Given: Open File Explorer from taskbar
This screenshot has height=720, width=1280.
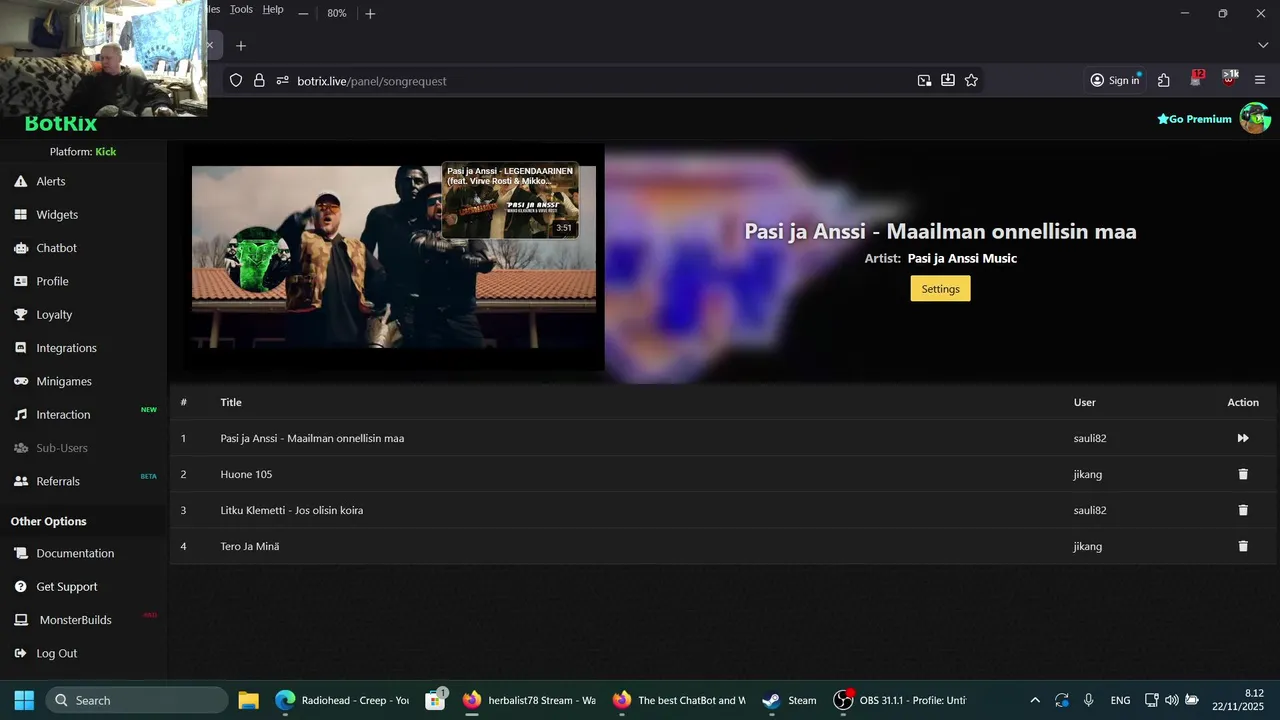Looking at the screenshot, I should tap(248, 700).
